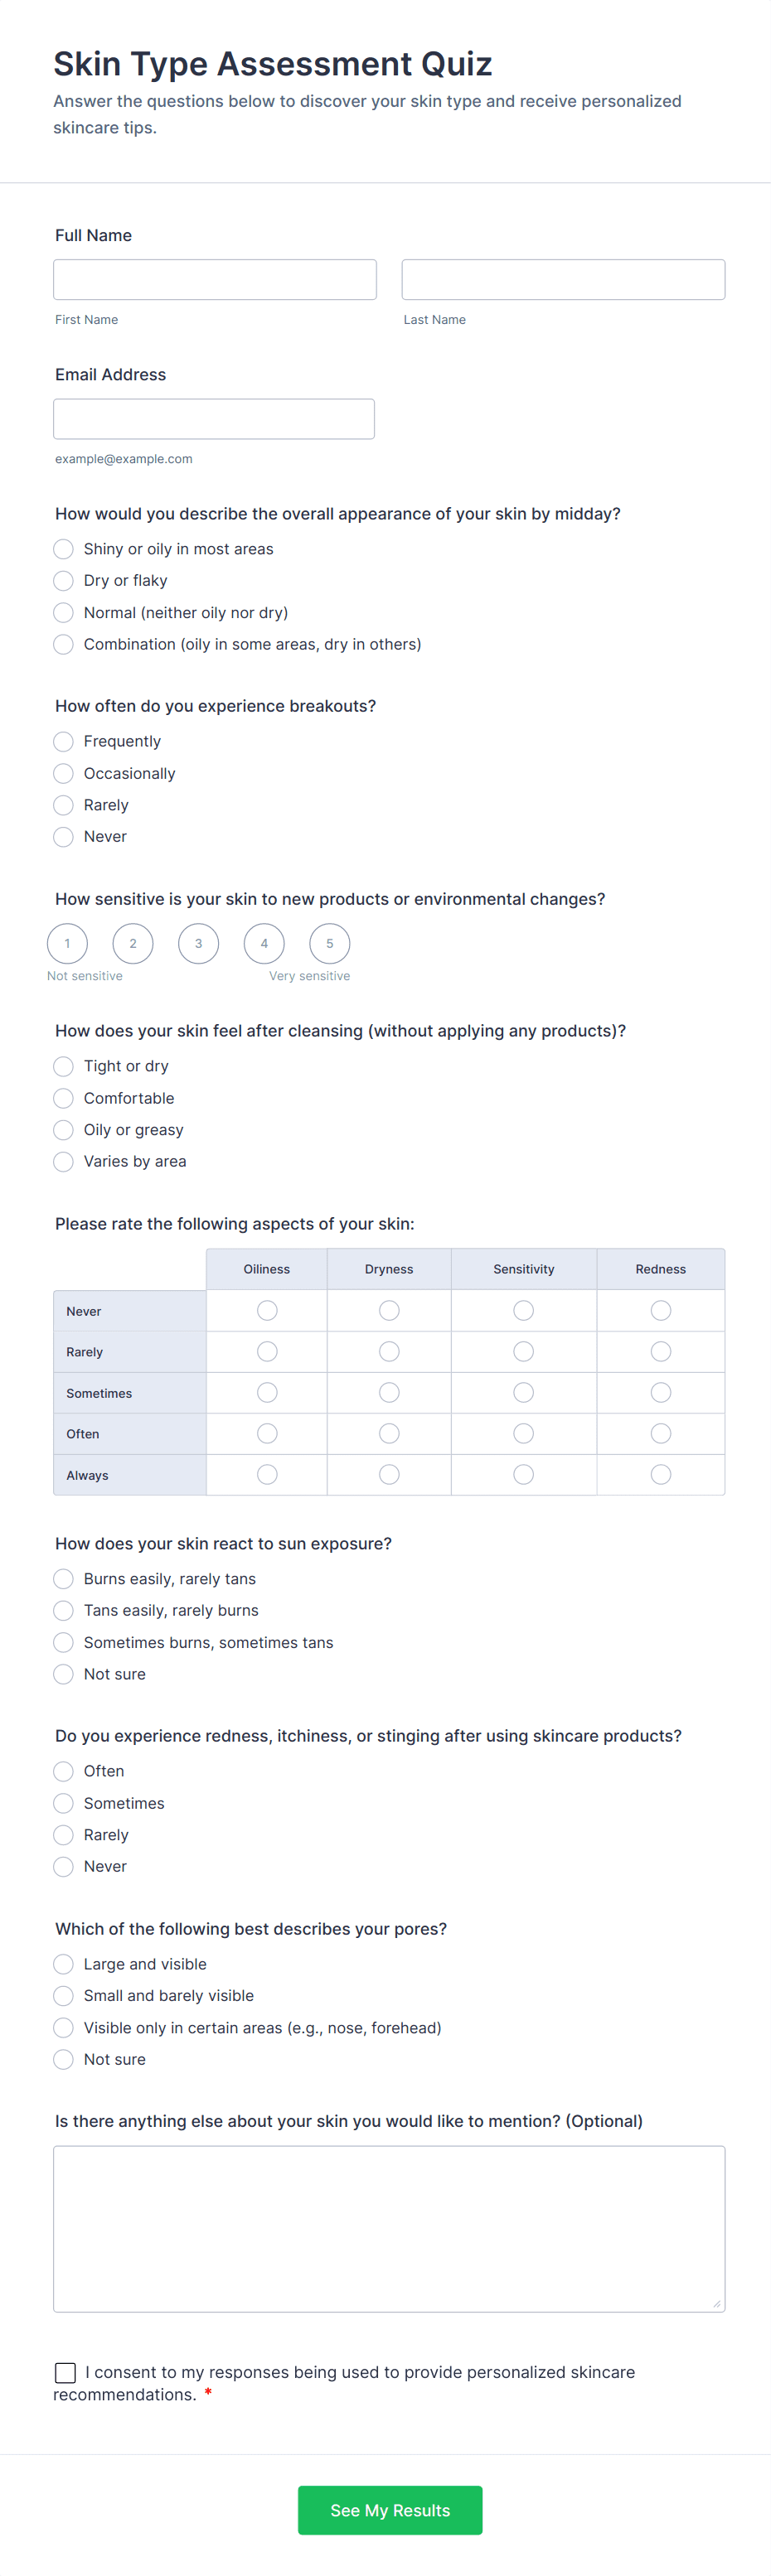The image size is (771, 2576).
Task: Choose "Never" under breakout frequency question
Action: (x=63, y=837)
